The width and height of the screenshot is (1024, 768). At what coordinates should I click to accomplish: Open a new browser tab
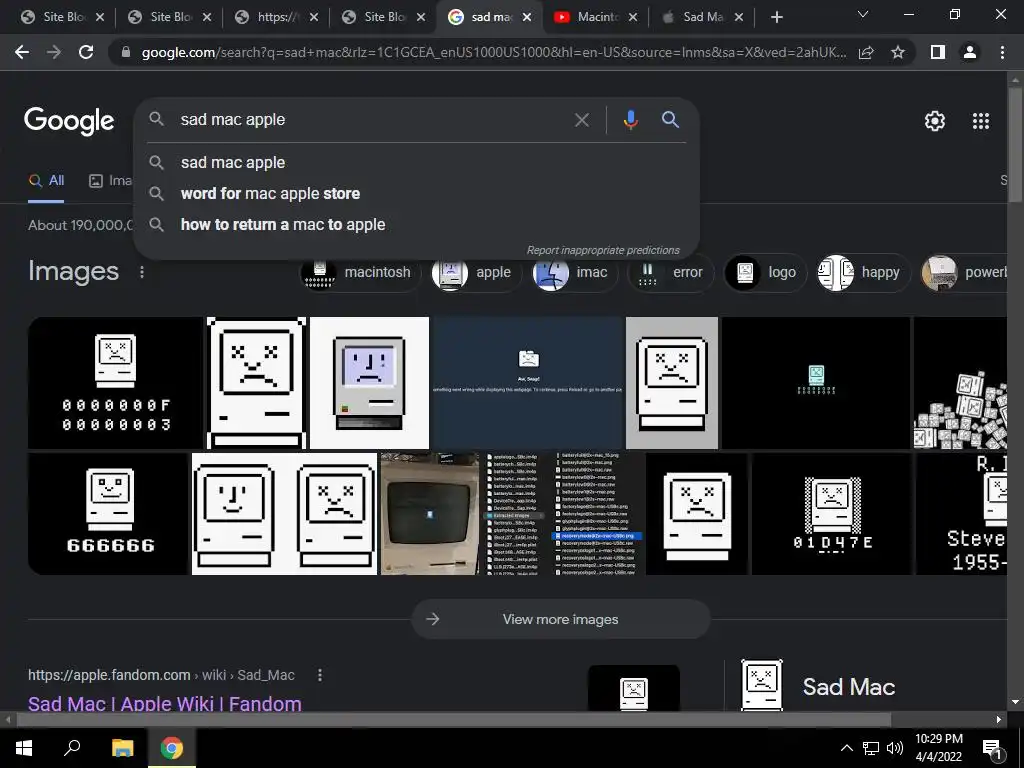click(x=776, y=18)
